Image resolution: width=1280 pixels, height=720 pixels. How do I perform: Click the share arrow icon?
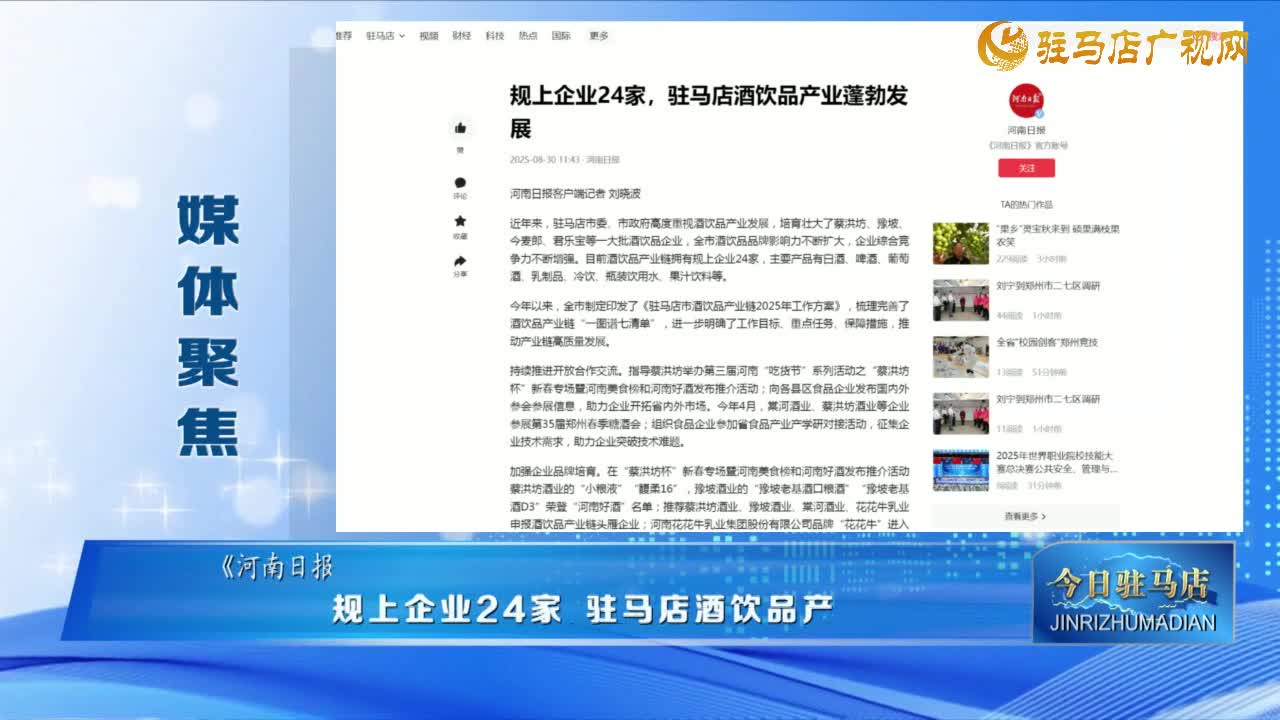(x=460, y=260)
